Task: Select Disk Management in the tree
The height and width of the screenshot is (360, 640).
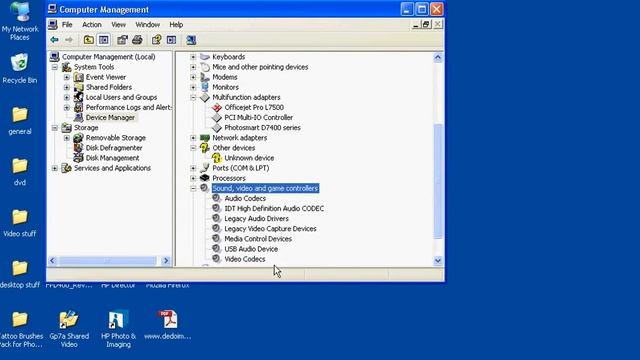Action: [x=112, y=158]
